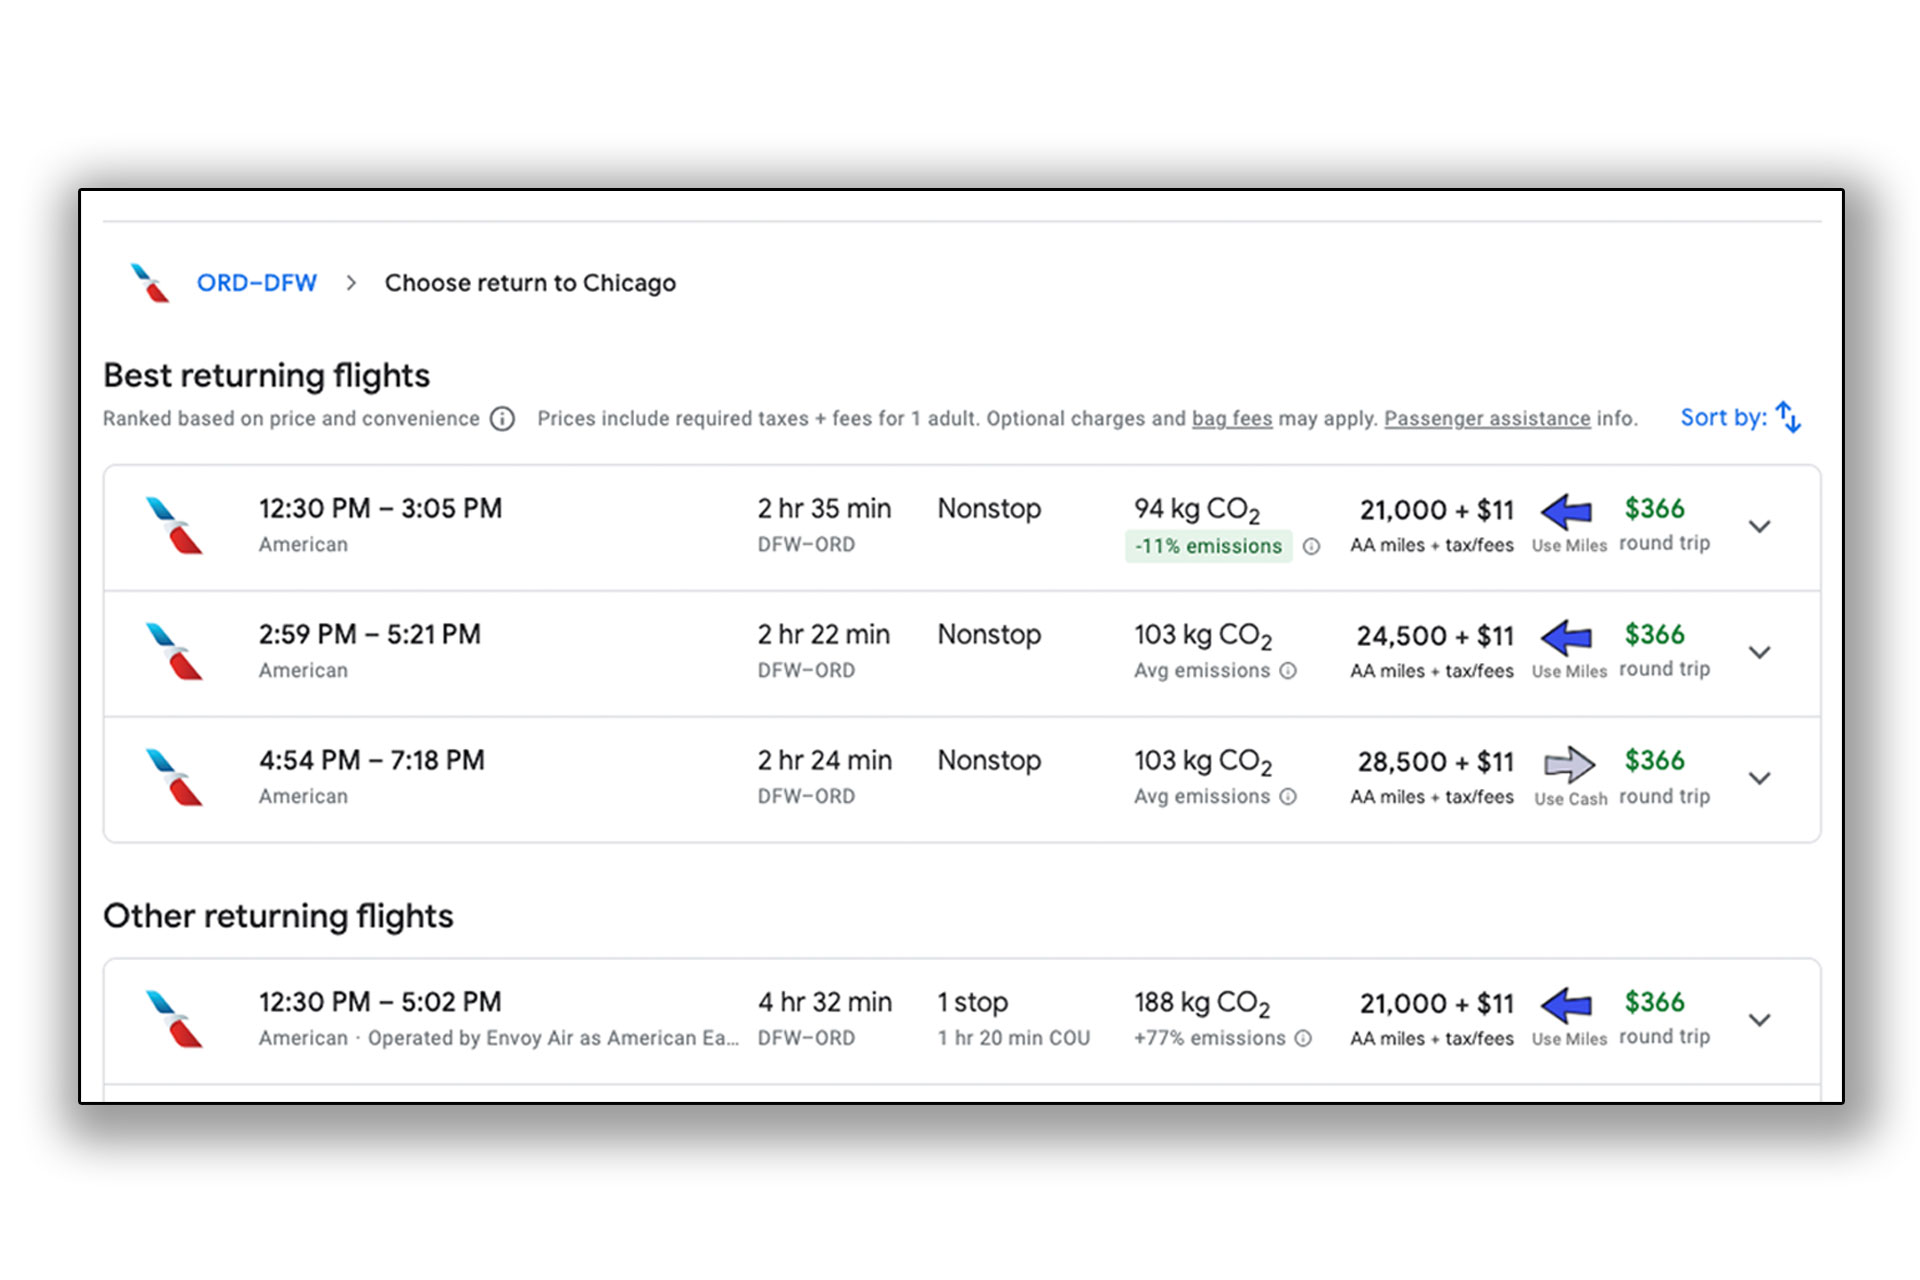Click the gray Use Cash arrow
The width and height of the screenshot is (1920, 1280).
[x=1569, y=765]
